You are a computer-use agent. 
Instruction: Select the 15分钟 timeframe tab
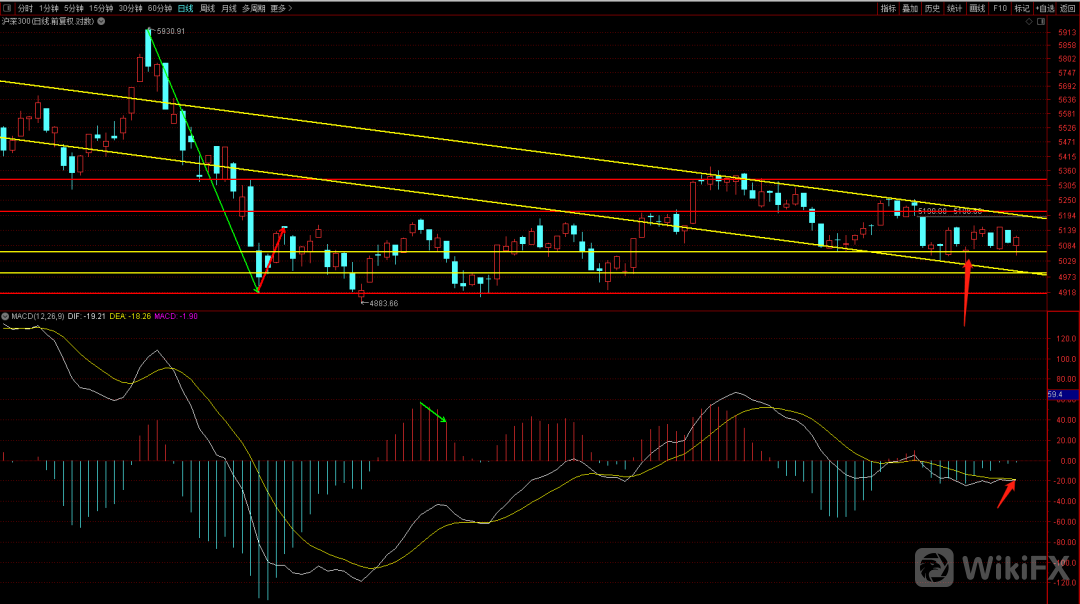101,8
